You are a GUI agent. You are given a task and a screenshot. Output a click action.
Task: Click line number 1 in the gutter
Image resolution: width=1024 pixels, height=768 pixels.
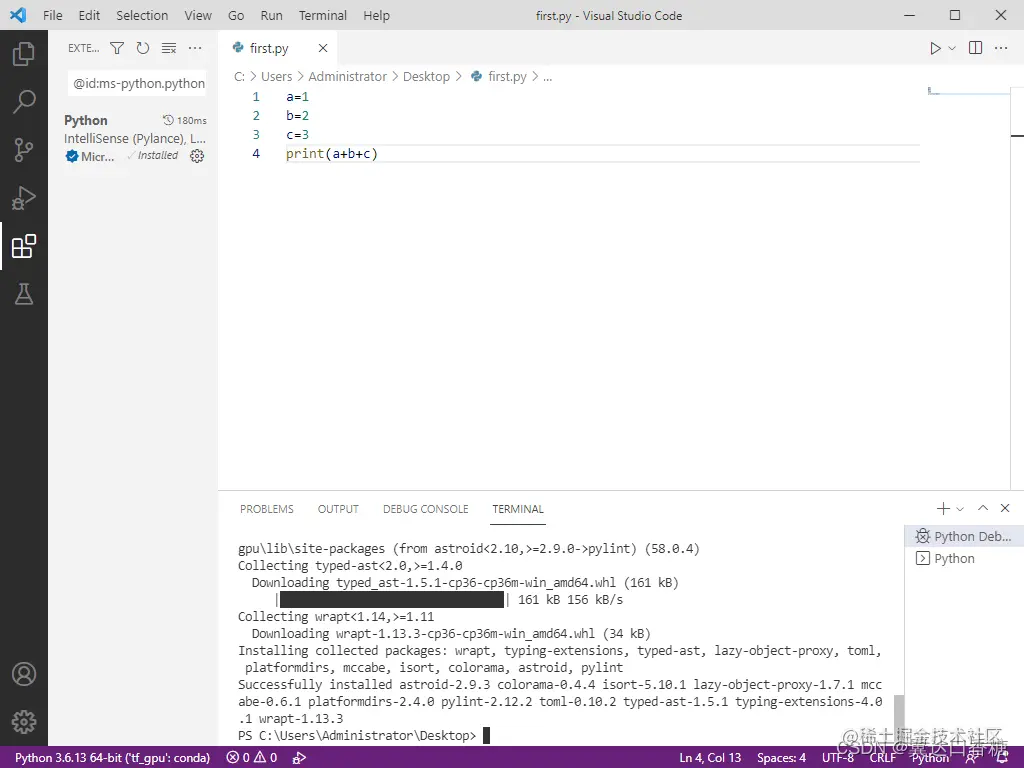pyautogui.click(x=256, y=97)
